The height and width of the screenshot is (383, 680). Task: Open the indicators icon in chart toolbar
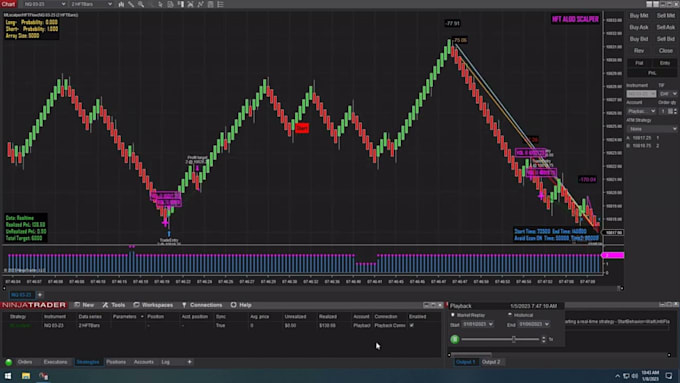[190, 4]
